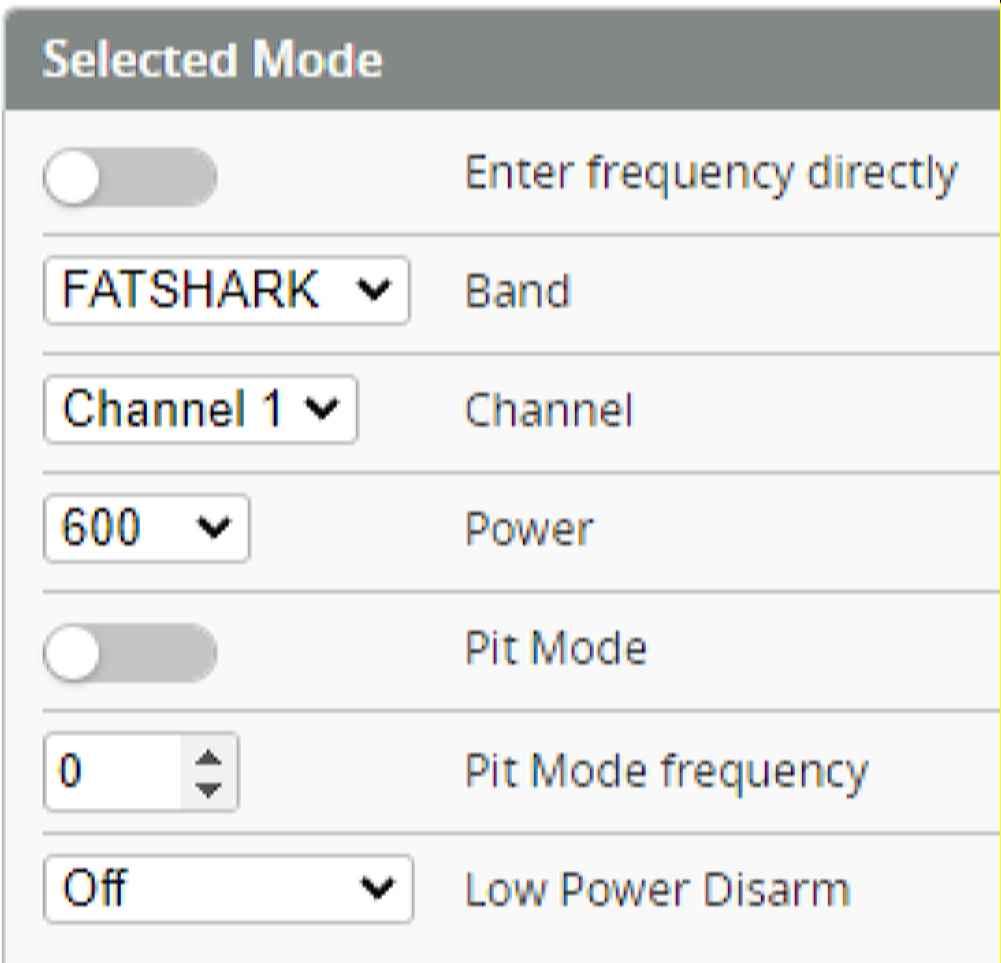1001x963 pixels.
Task: Click the Low Power Disarm label
Action: click(x=658, y=890)
